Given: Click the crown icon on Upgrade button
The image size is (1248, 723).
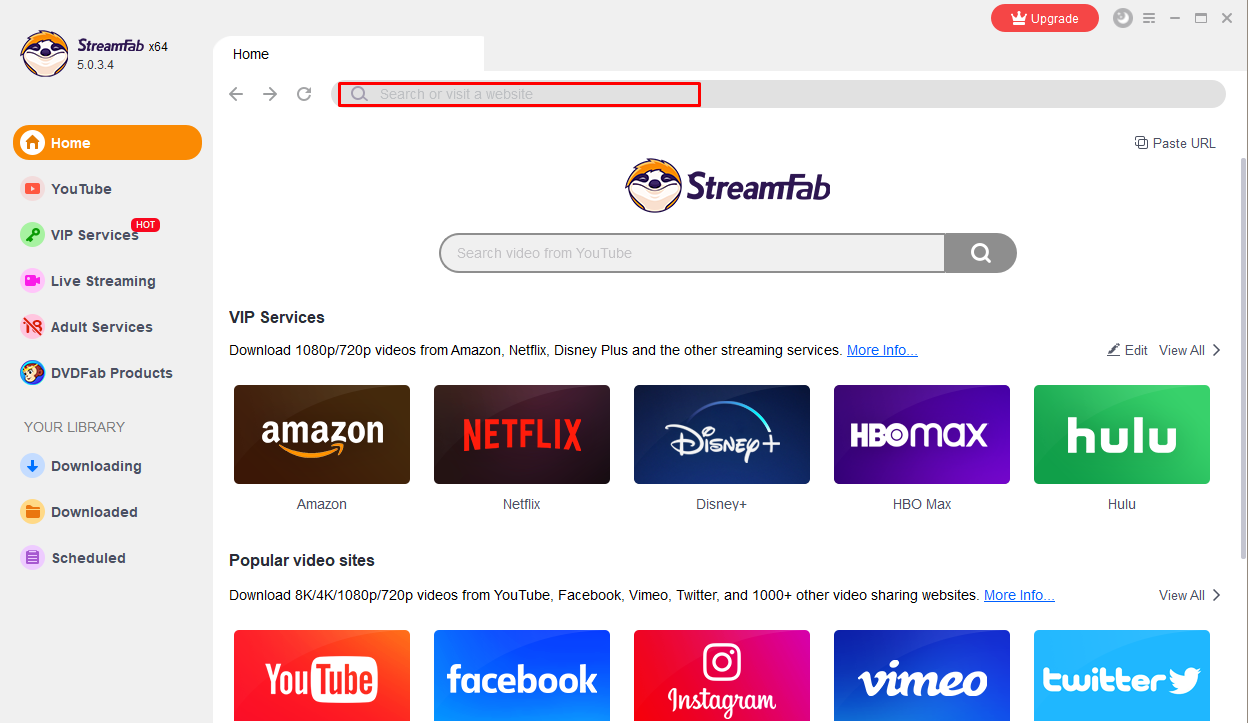Looking at the screenshot, I should (x=1019, y=18).
